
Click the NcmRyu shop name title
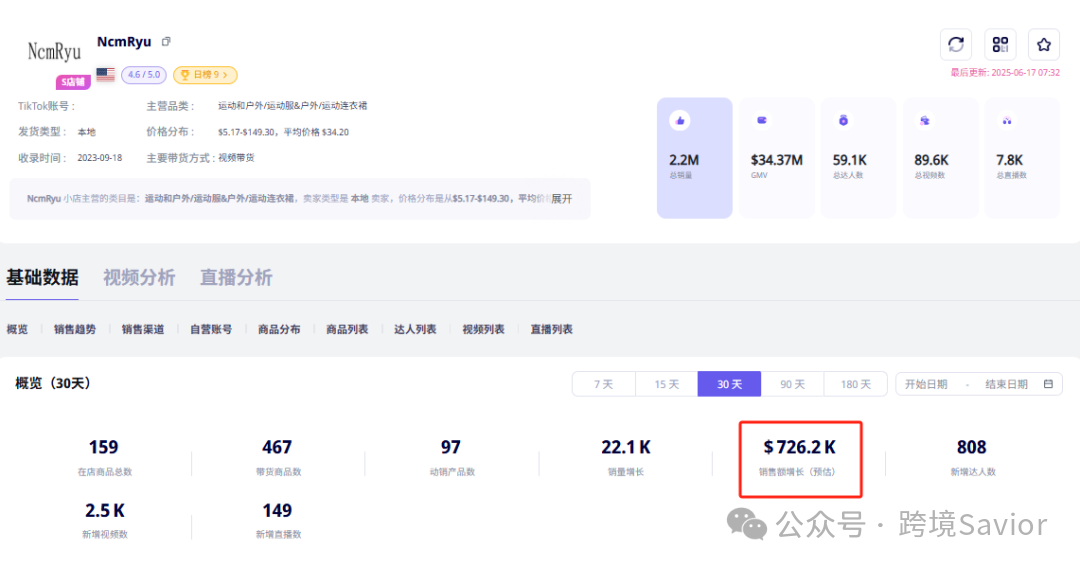tap(124, 41)
